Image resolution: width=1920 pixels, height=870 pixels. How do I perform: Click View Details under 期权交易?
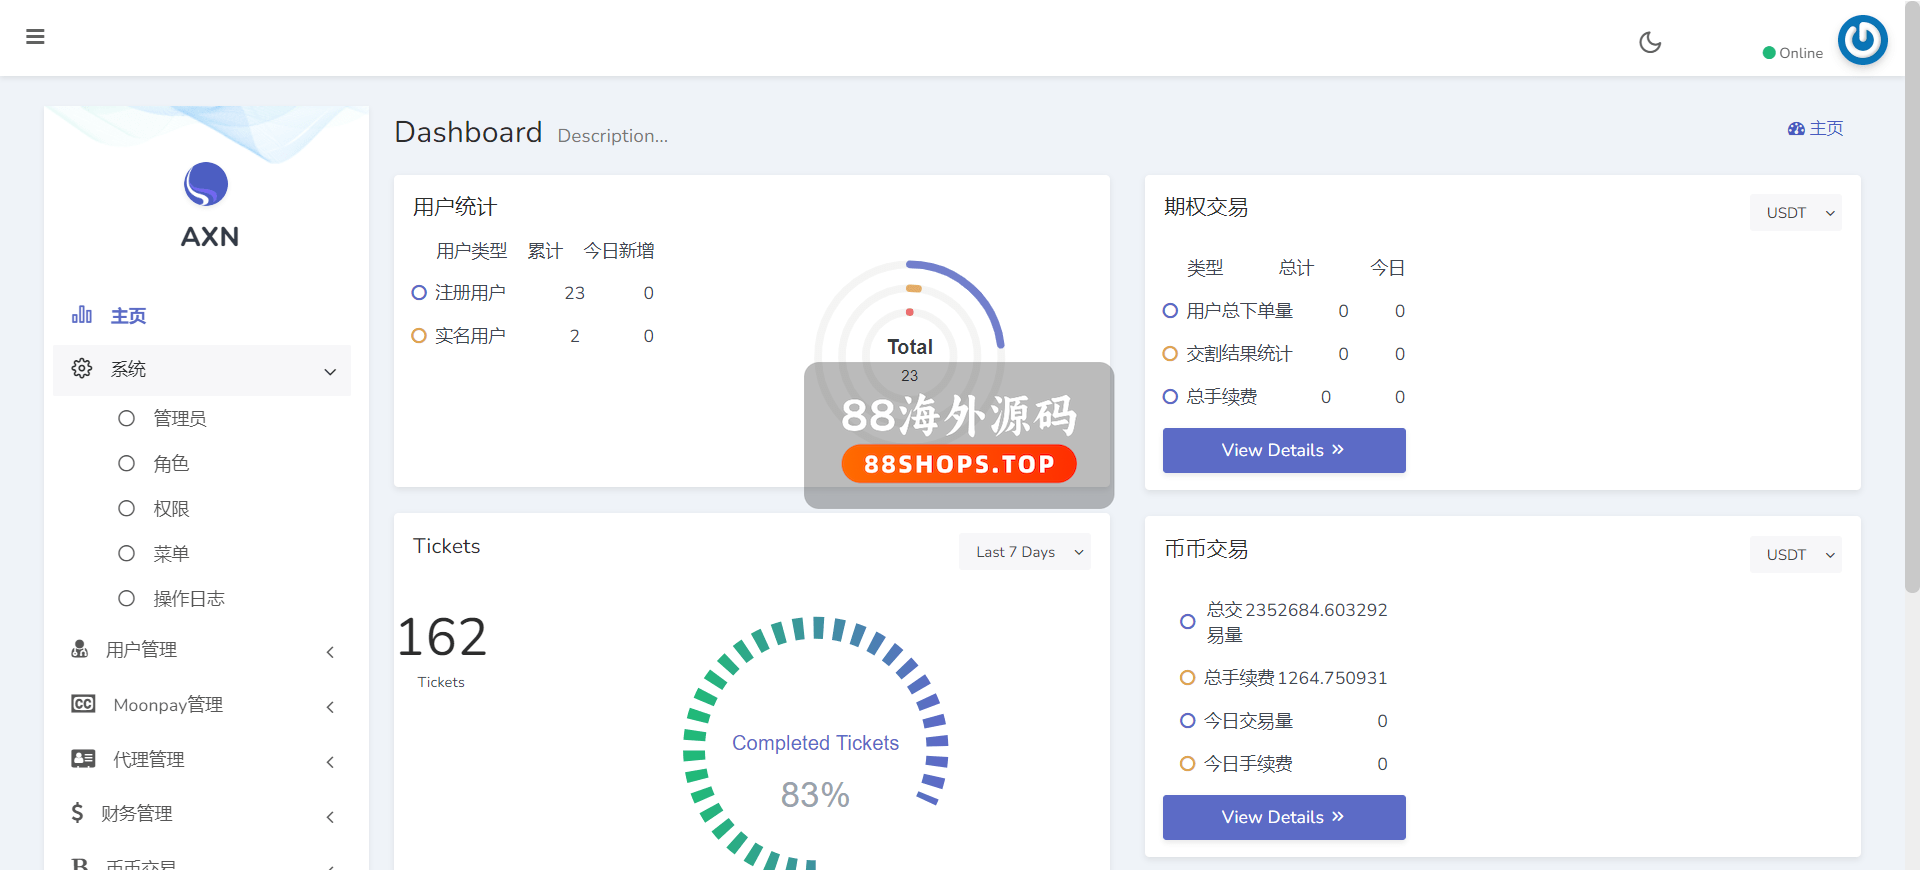click(1283, 450)
